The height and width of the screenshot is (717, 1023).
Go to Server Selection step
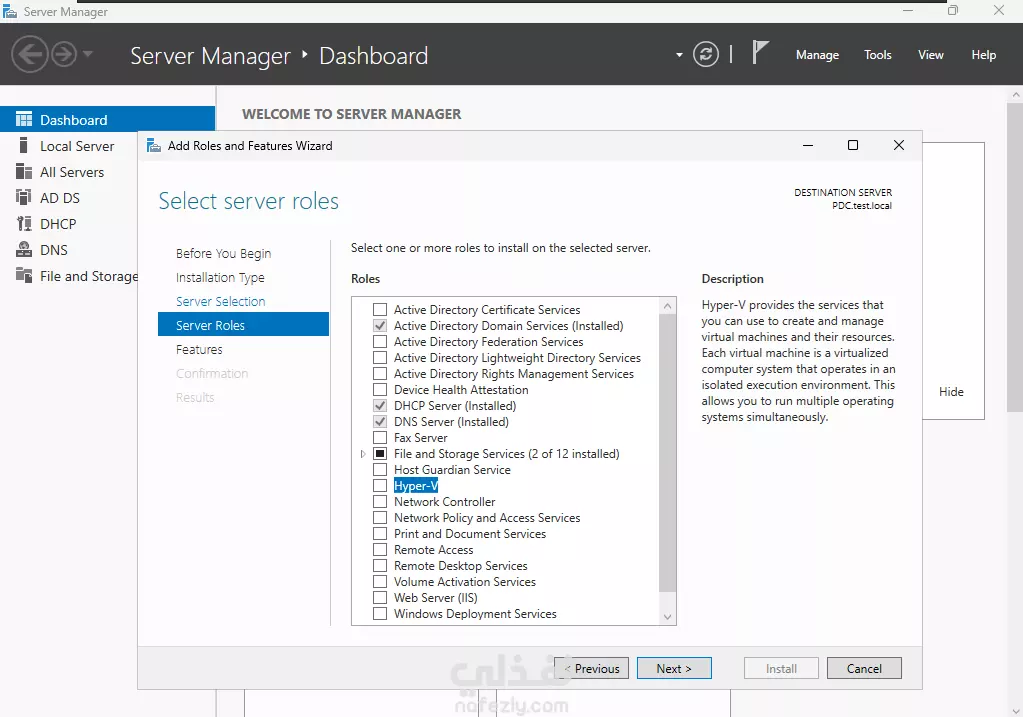221,301
